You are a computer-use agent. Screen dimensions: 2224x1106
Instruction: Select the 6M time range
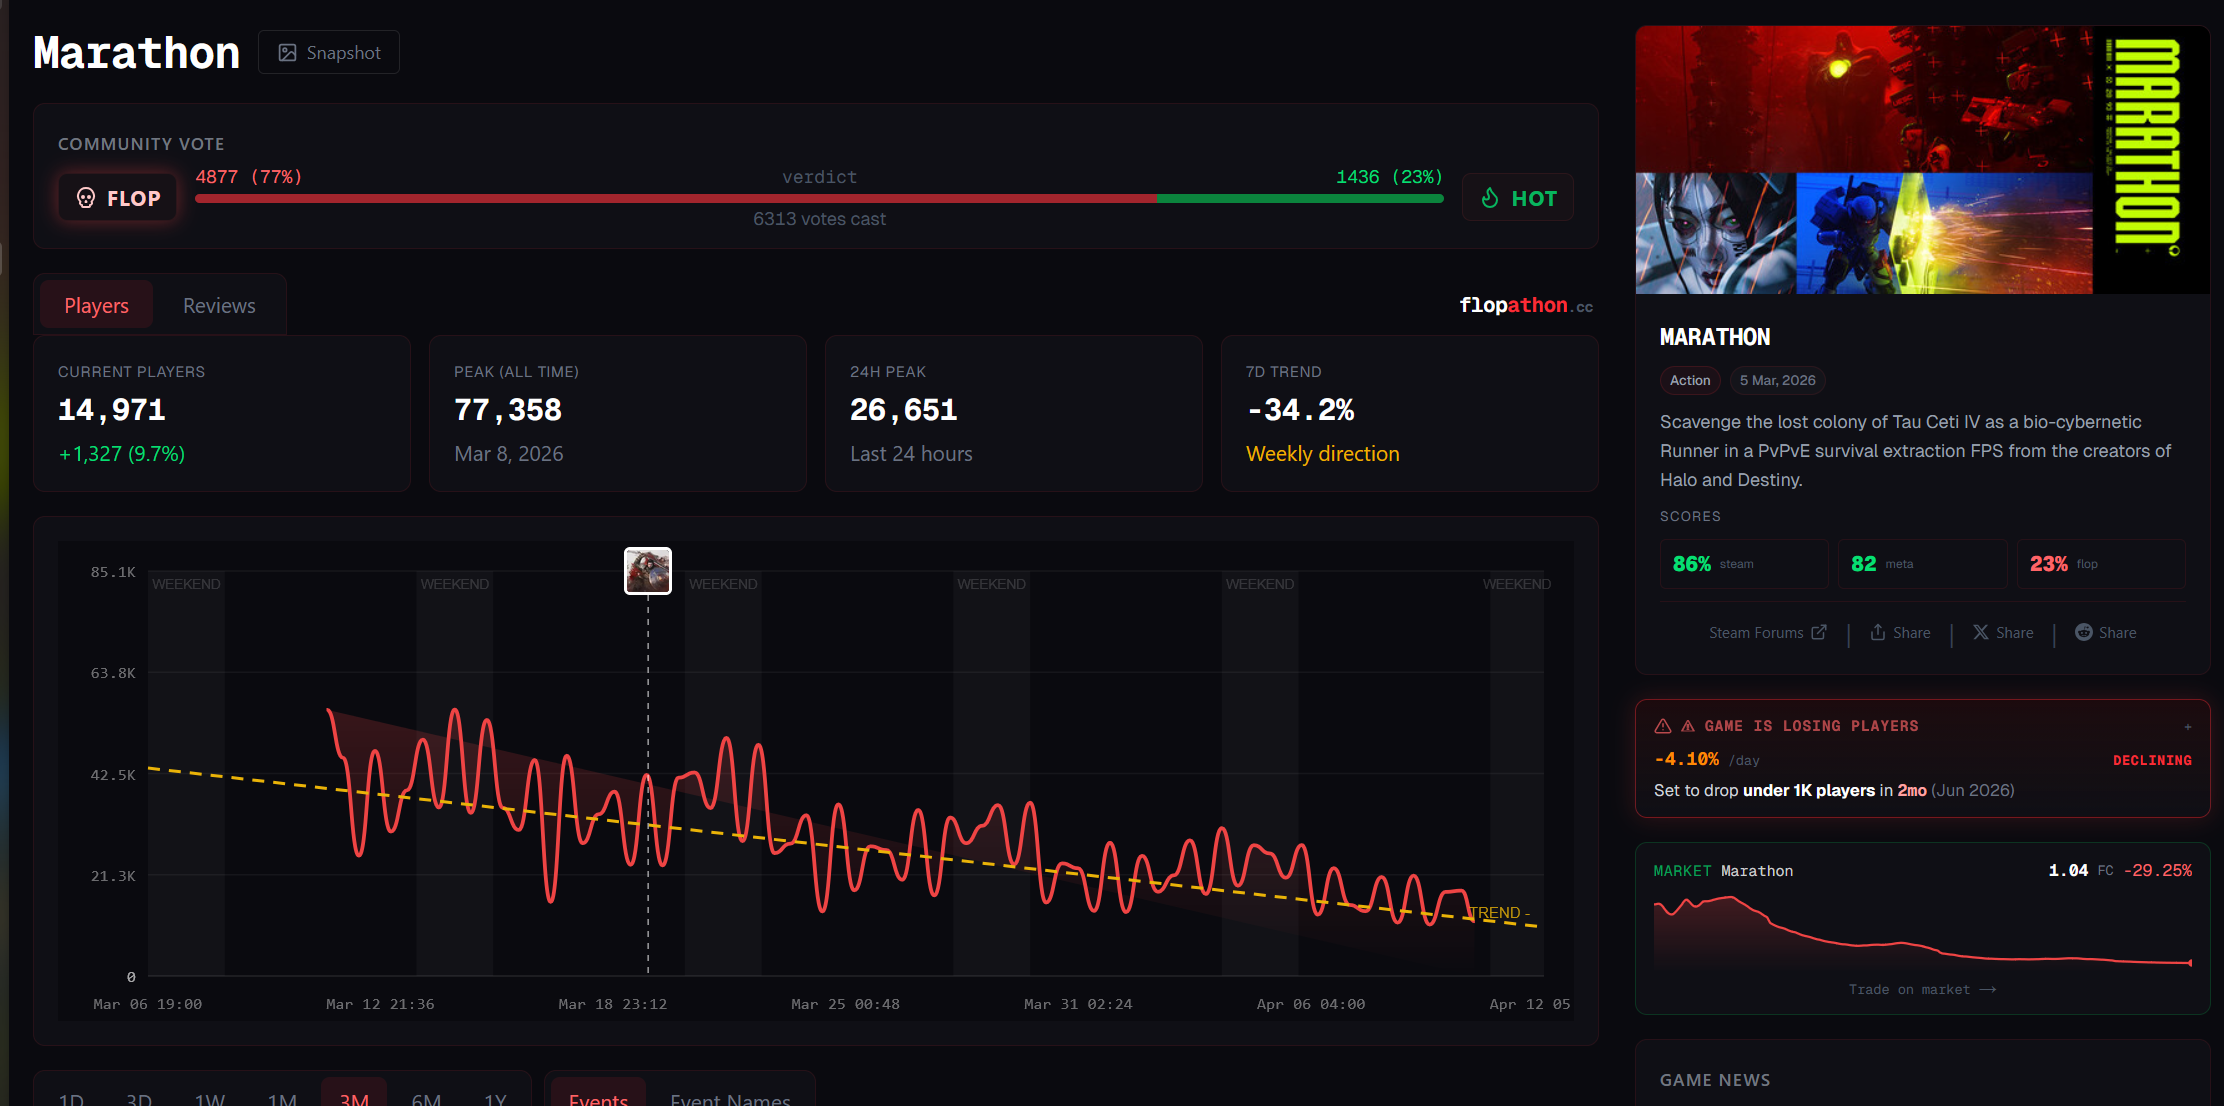pos(426,1098)
